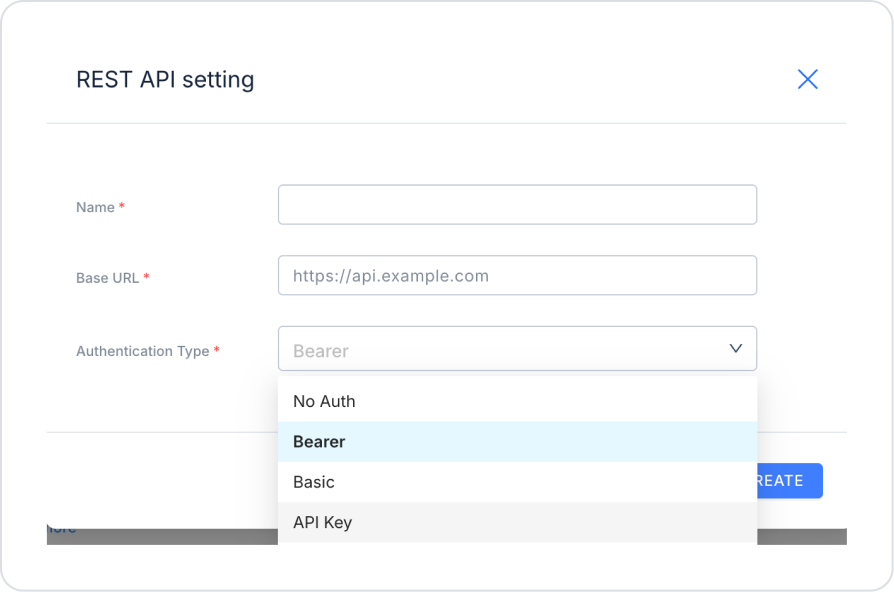Open the partially hidden blue link at bottom-left
The image size is (894, 592).
click(x=61, y=529)
